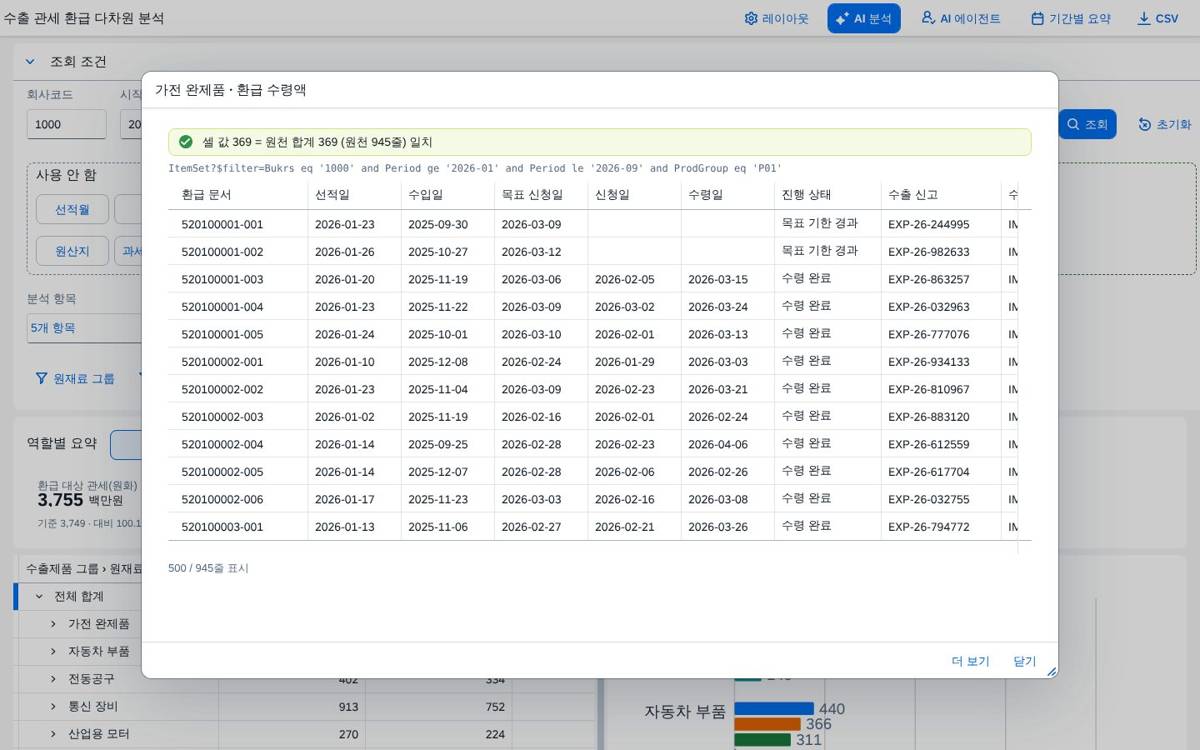Image resolution: width=1200 pixels, height=750 pixels.
Task: Sort by 선적일 column header
Action: [354, 195]
